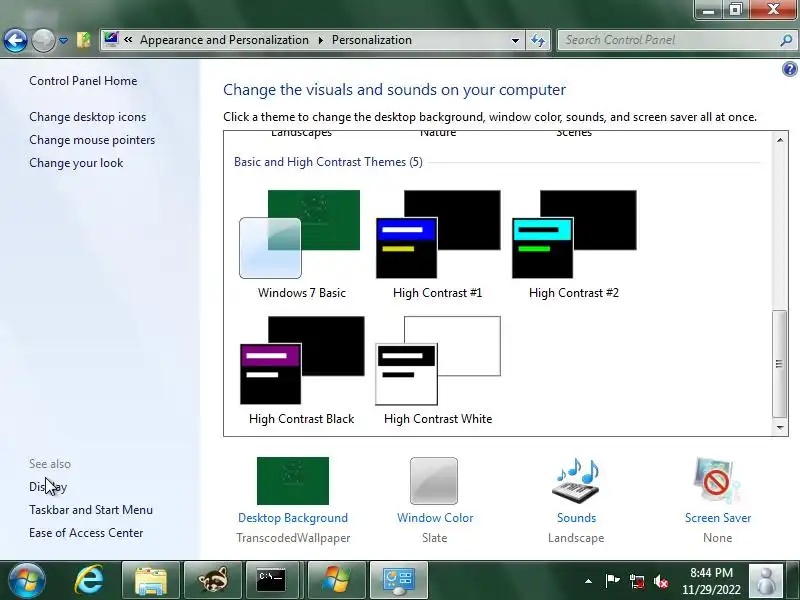The image size is (800, 600).
Task: Click the Back navigation arrow
Action: pos(15,40)
